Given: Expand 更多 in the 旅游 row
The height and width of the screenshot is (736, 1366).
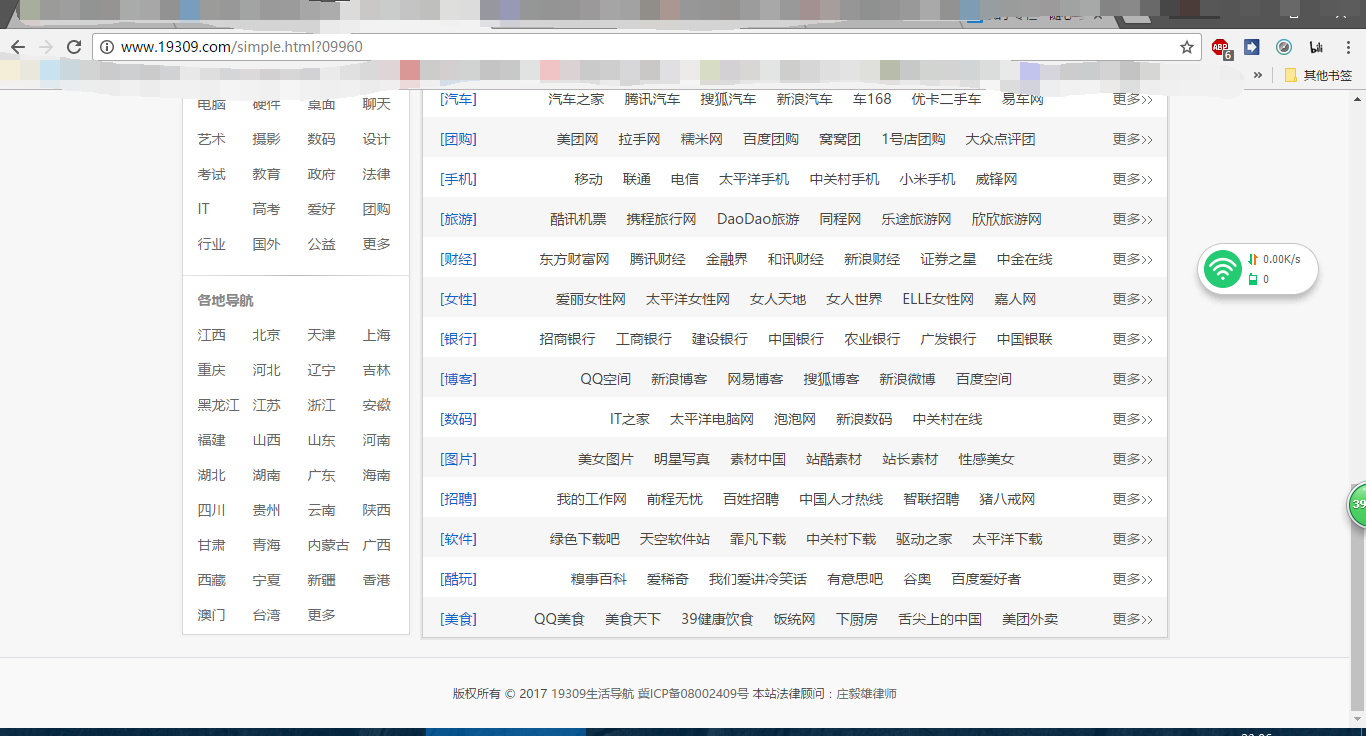Looking at the screenshot, I should (x=1133, y=219).
